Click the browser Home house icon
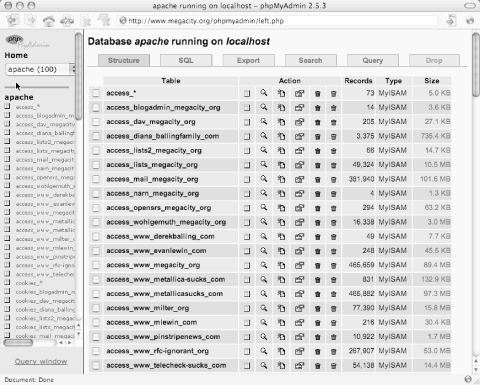This screenshot has height=385, width=481. pos(49,21)
